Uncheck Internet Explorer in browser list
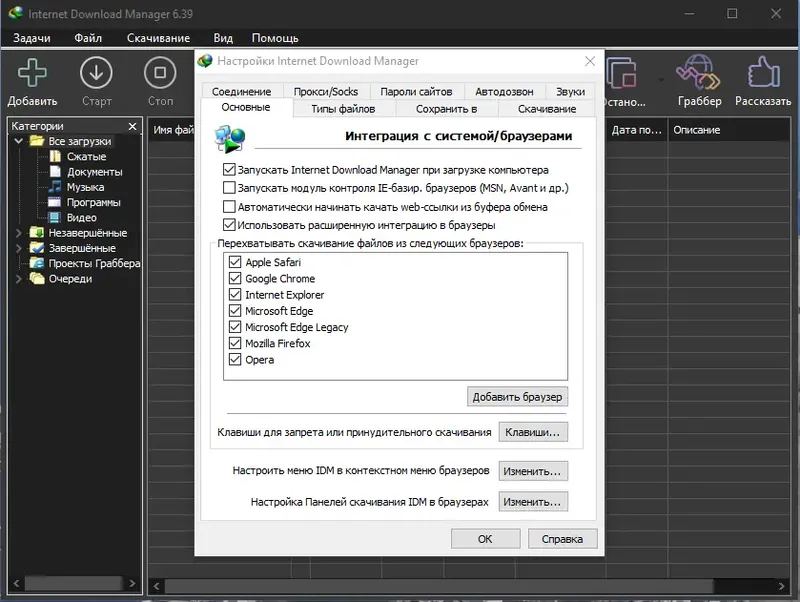The image size is (800, 602). pos(235,294)
